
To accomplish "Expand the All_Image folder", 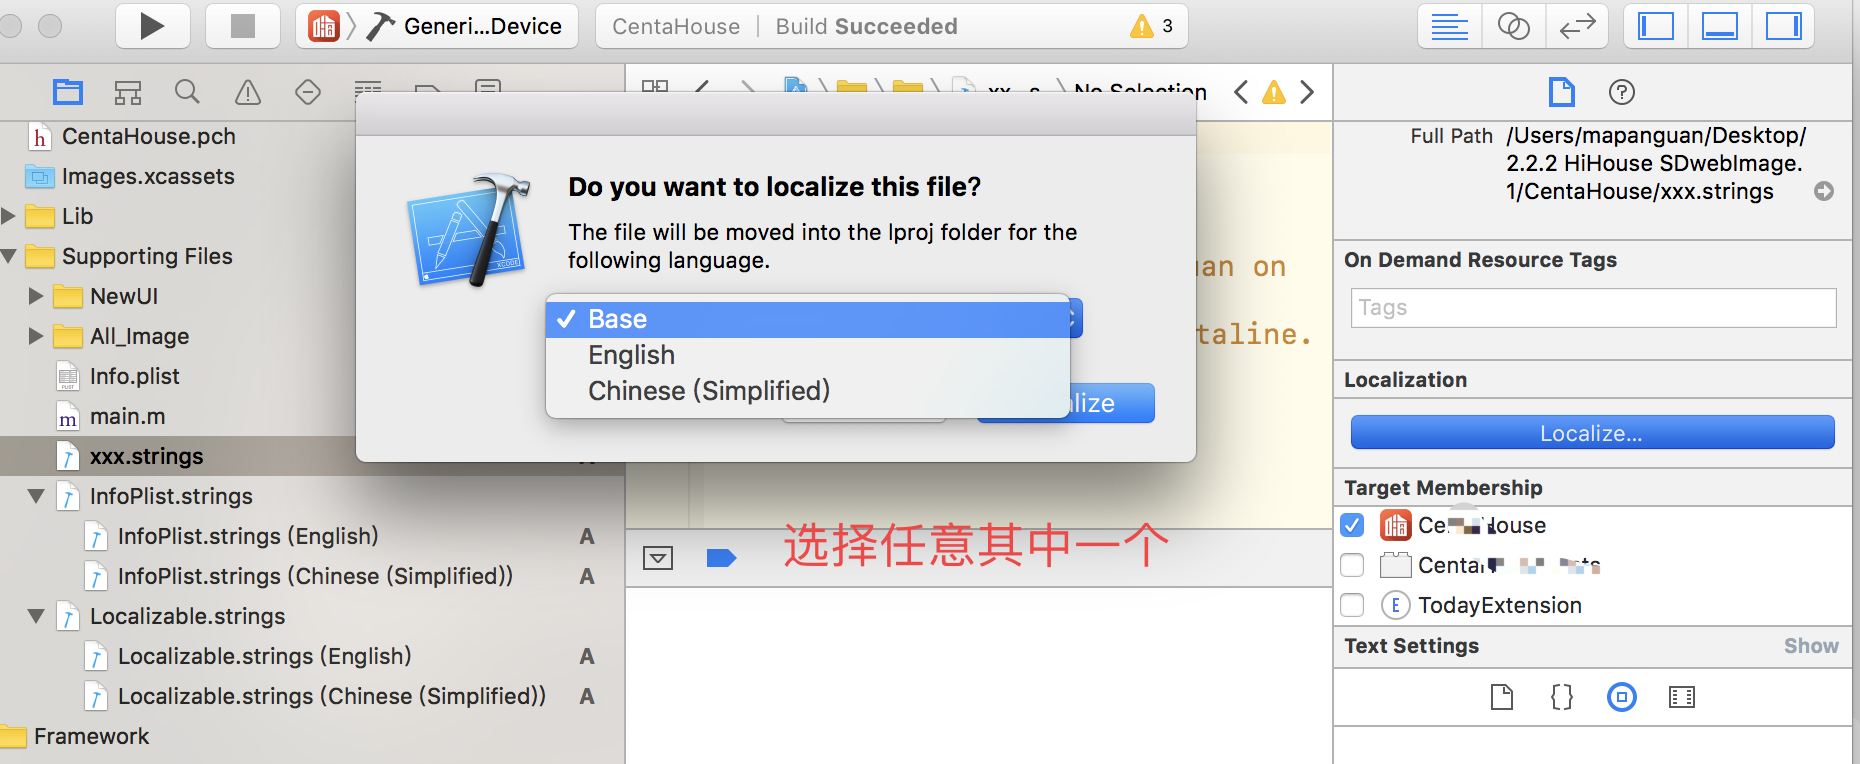I will 36,336.
